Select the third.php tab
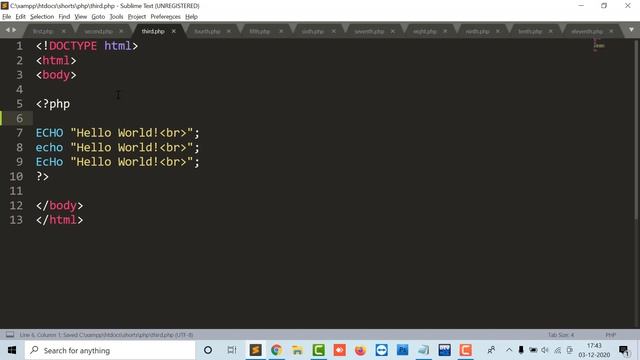640x360 pixels. (x=153, y=31)
